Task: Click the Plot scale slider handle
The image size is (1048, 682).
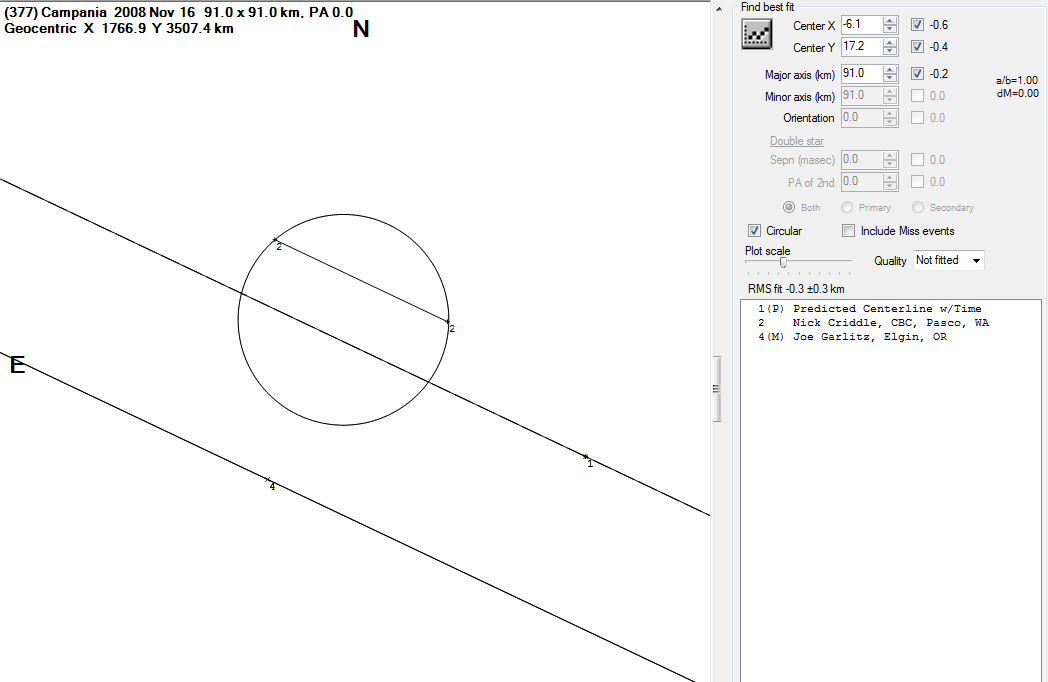Action: (783, 263)
